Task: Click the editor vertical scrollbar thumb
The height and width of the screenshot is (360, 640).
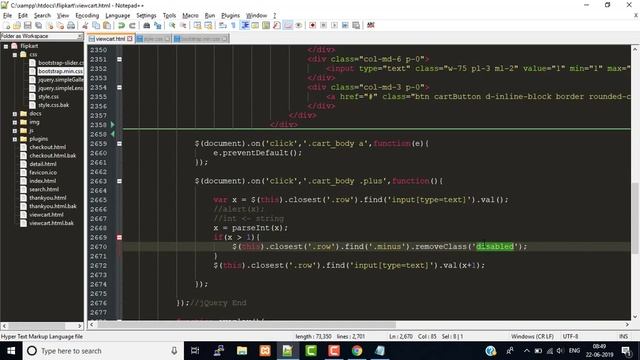Action: (x=635, y=218)
